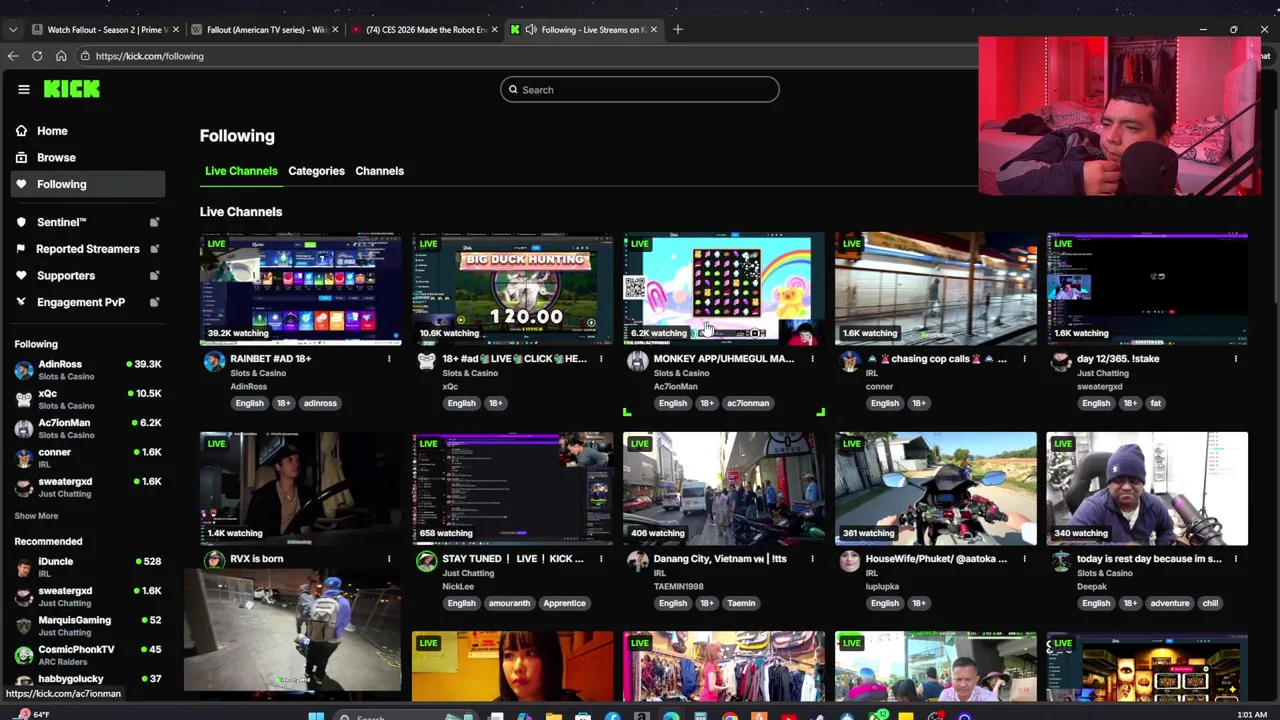Open chasing cop calls stream thumbnail
Viewport: 1280px width, 720px height.
click(x=936, y=289)
